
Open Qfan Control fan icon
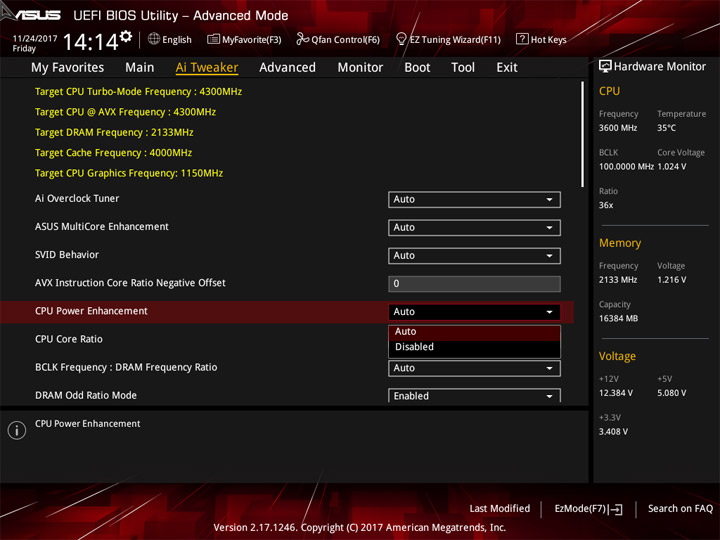tap(302, 39)
